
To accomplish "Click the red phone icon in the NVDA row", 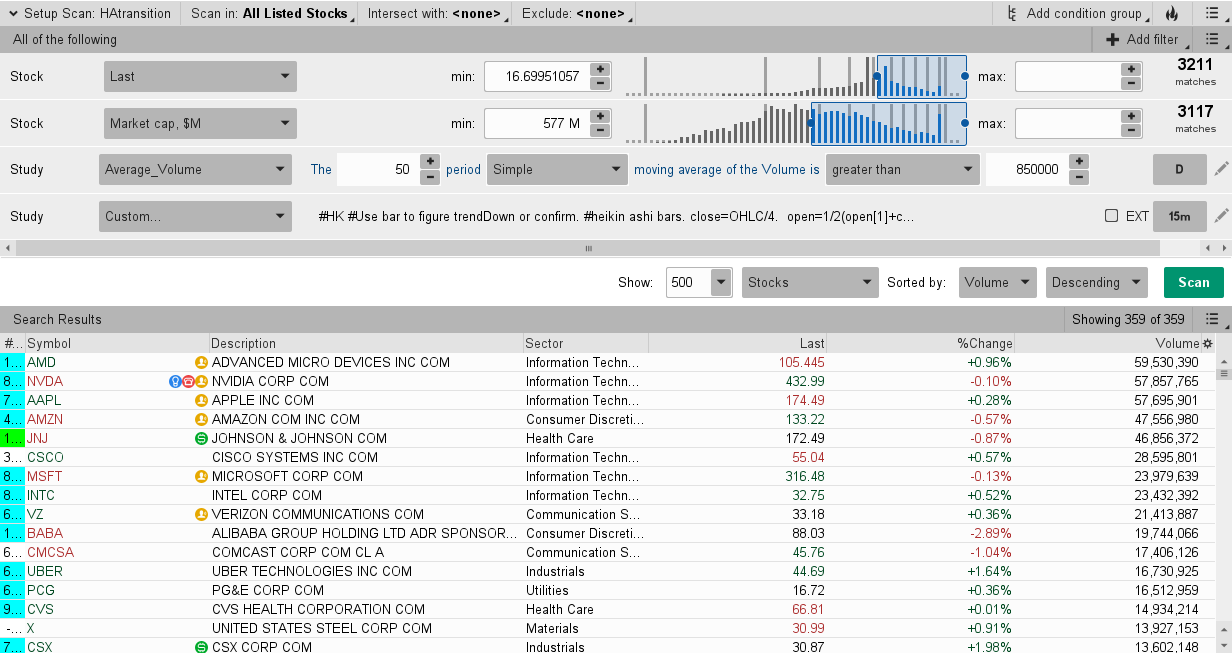I will click(x=188, y=381).
